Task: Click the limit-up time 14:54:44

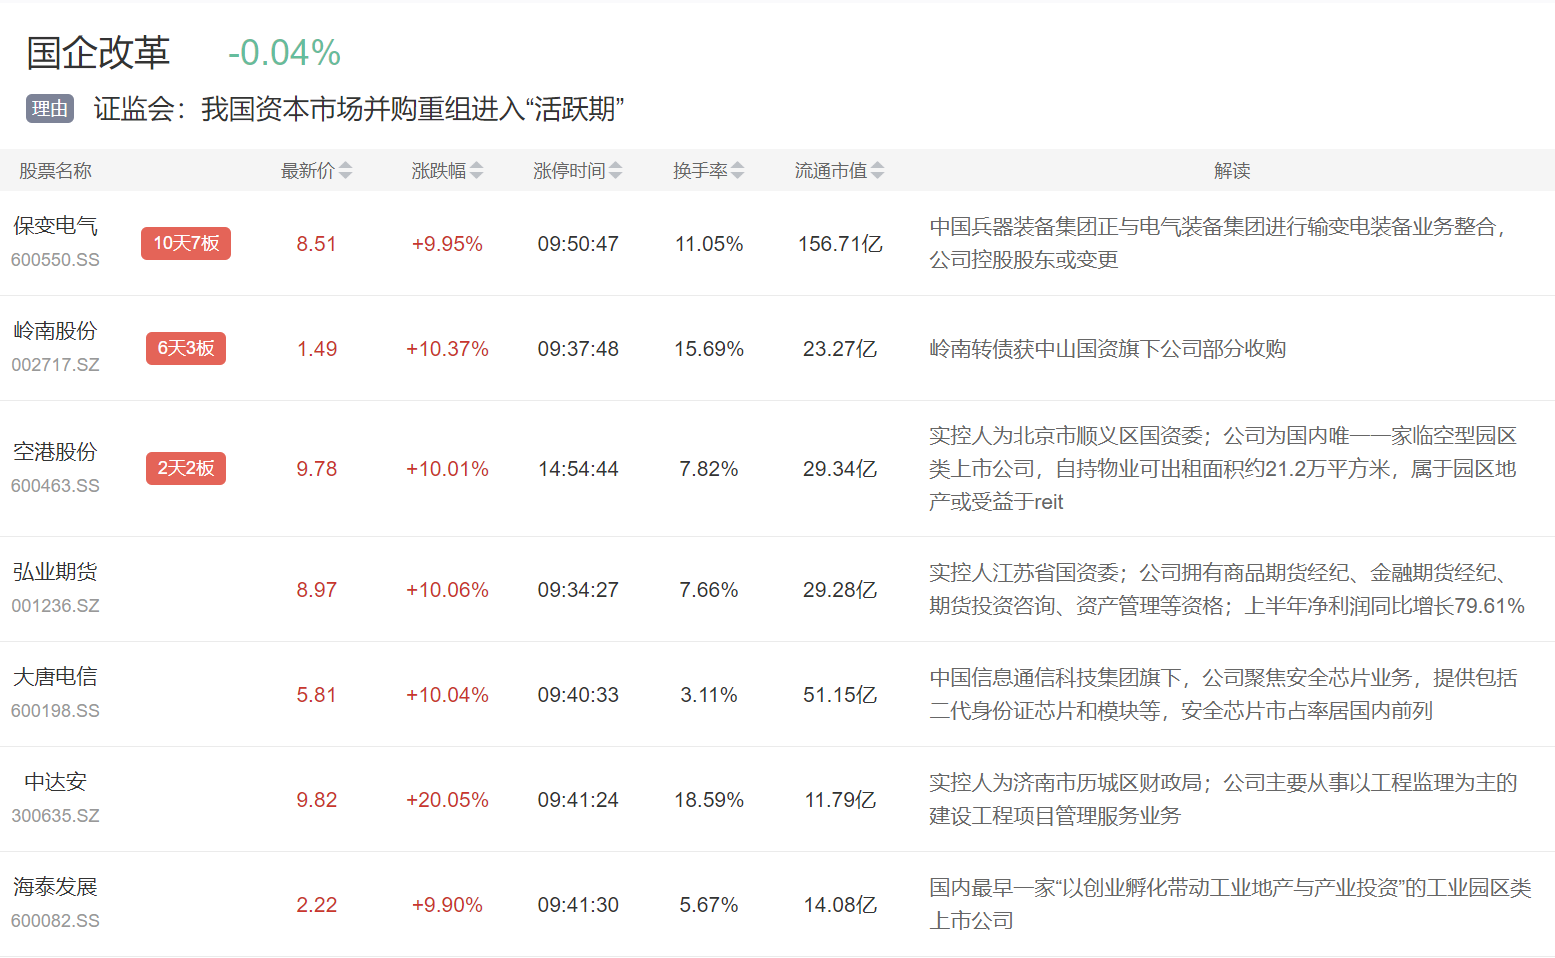Action: tap(578, 469)
